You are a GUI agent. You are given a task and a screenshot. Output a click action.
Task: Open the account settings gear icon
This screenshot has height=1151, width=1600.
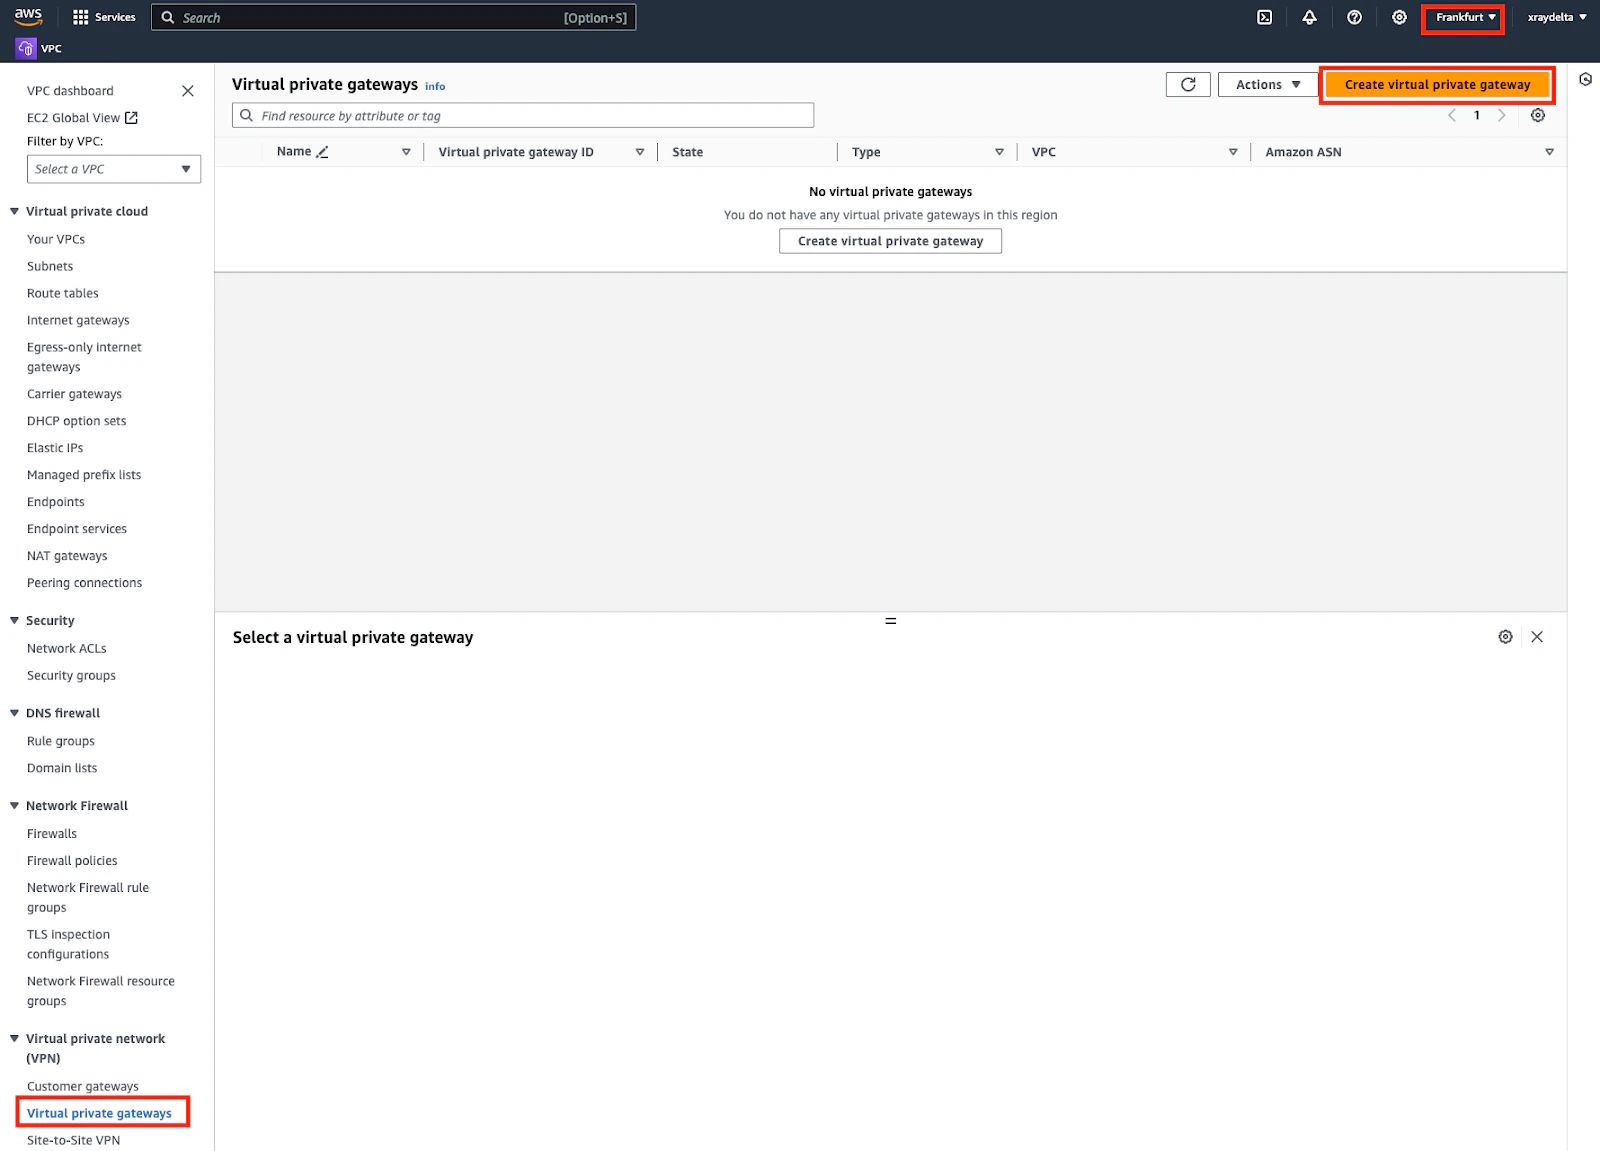(x=1399, y=17)
